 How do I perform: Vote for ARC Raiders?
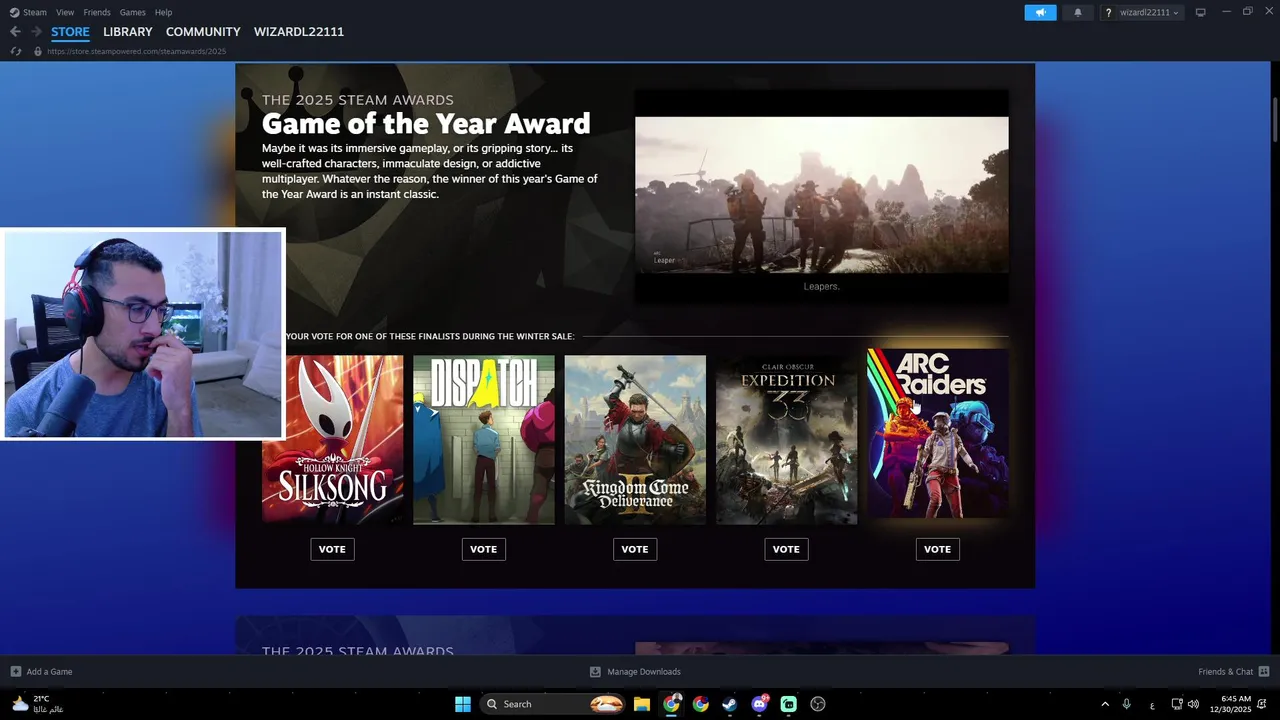[x=937, y=549]
